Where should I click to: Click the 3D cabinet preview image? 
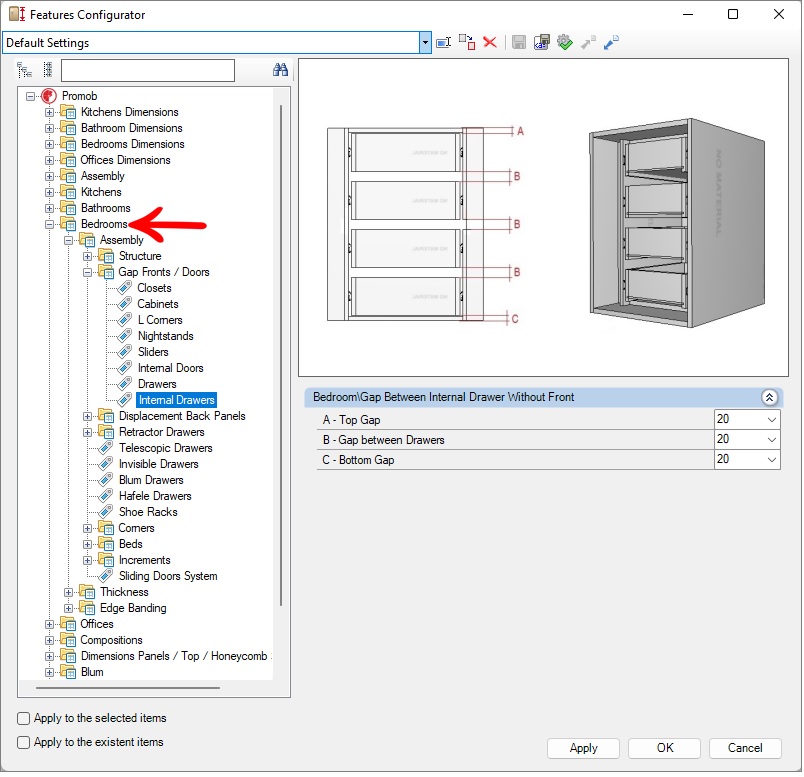(x=677, y=223)
